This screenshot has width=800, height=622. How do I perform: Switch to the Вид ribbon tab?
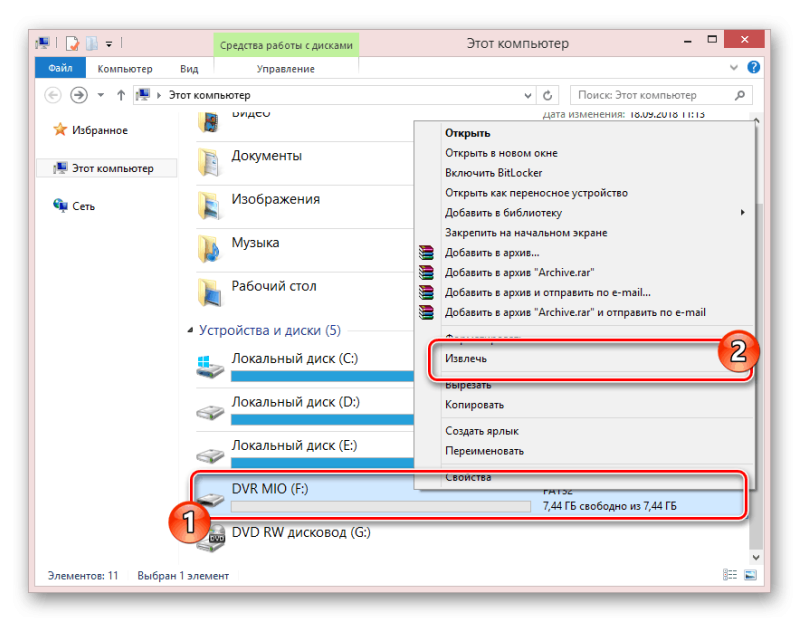pyautogui.click(x=189, y=68)
